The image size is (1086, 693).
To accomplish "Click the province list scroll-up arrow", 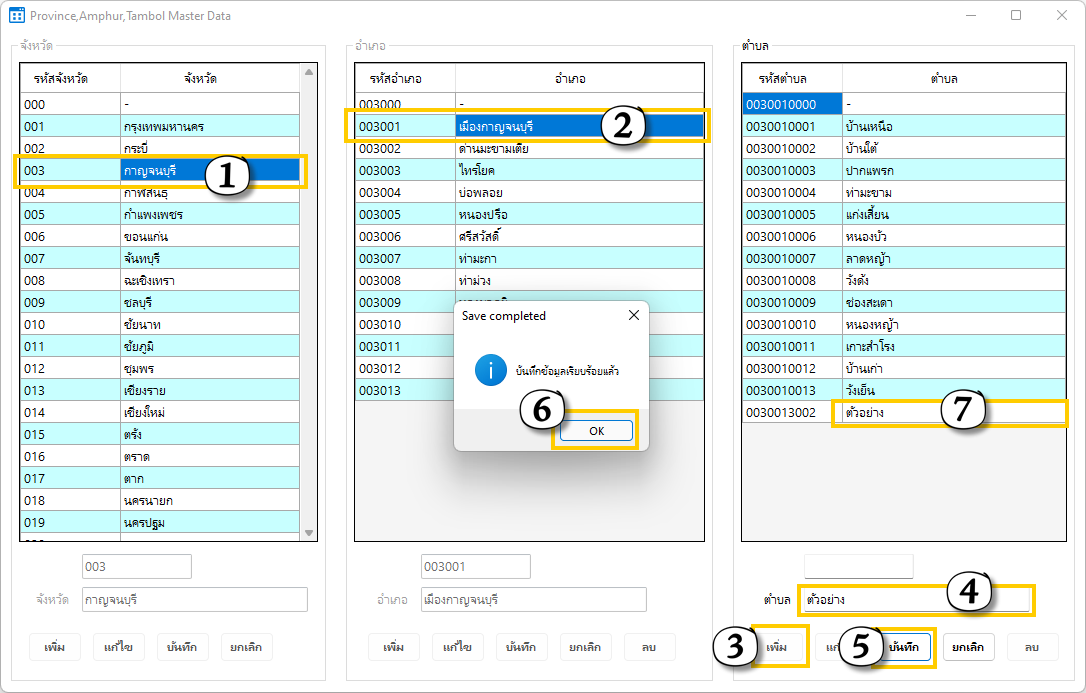I will [308, 73].
